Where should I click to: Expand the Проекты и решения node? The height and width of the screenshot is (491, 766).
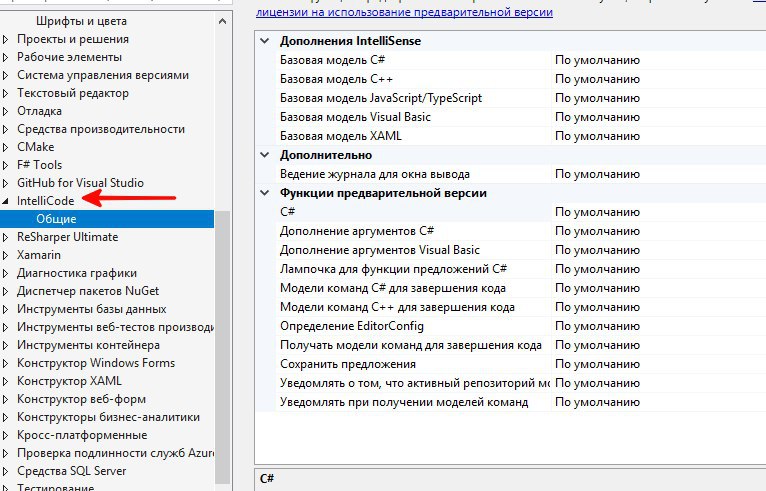5,39
